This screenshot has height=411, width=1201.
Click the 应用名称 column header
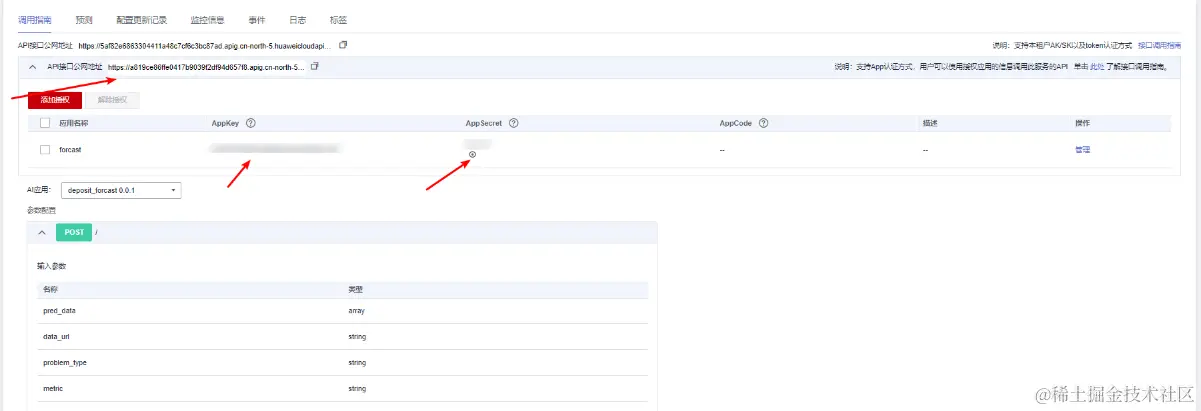pos(74,123)
